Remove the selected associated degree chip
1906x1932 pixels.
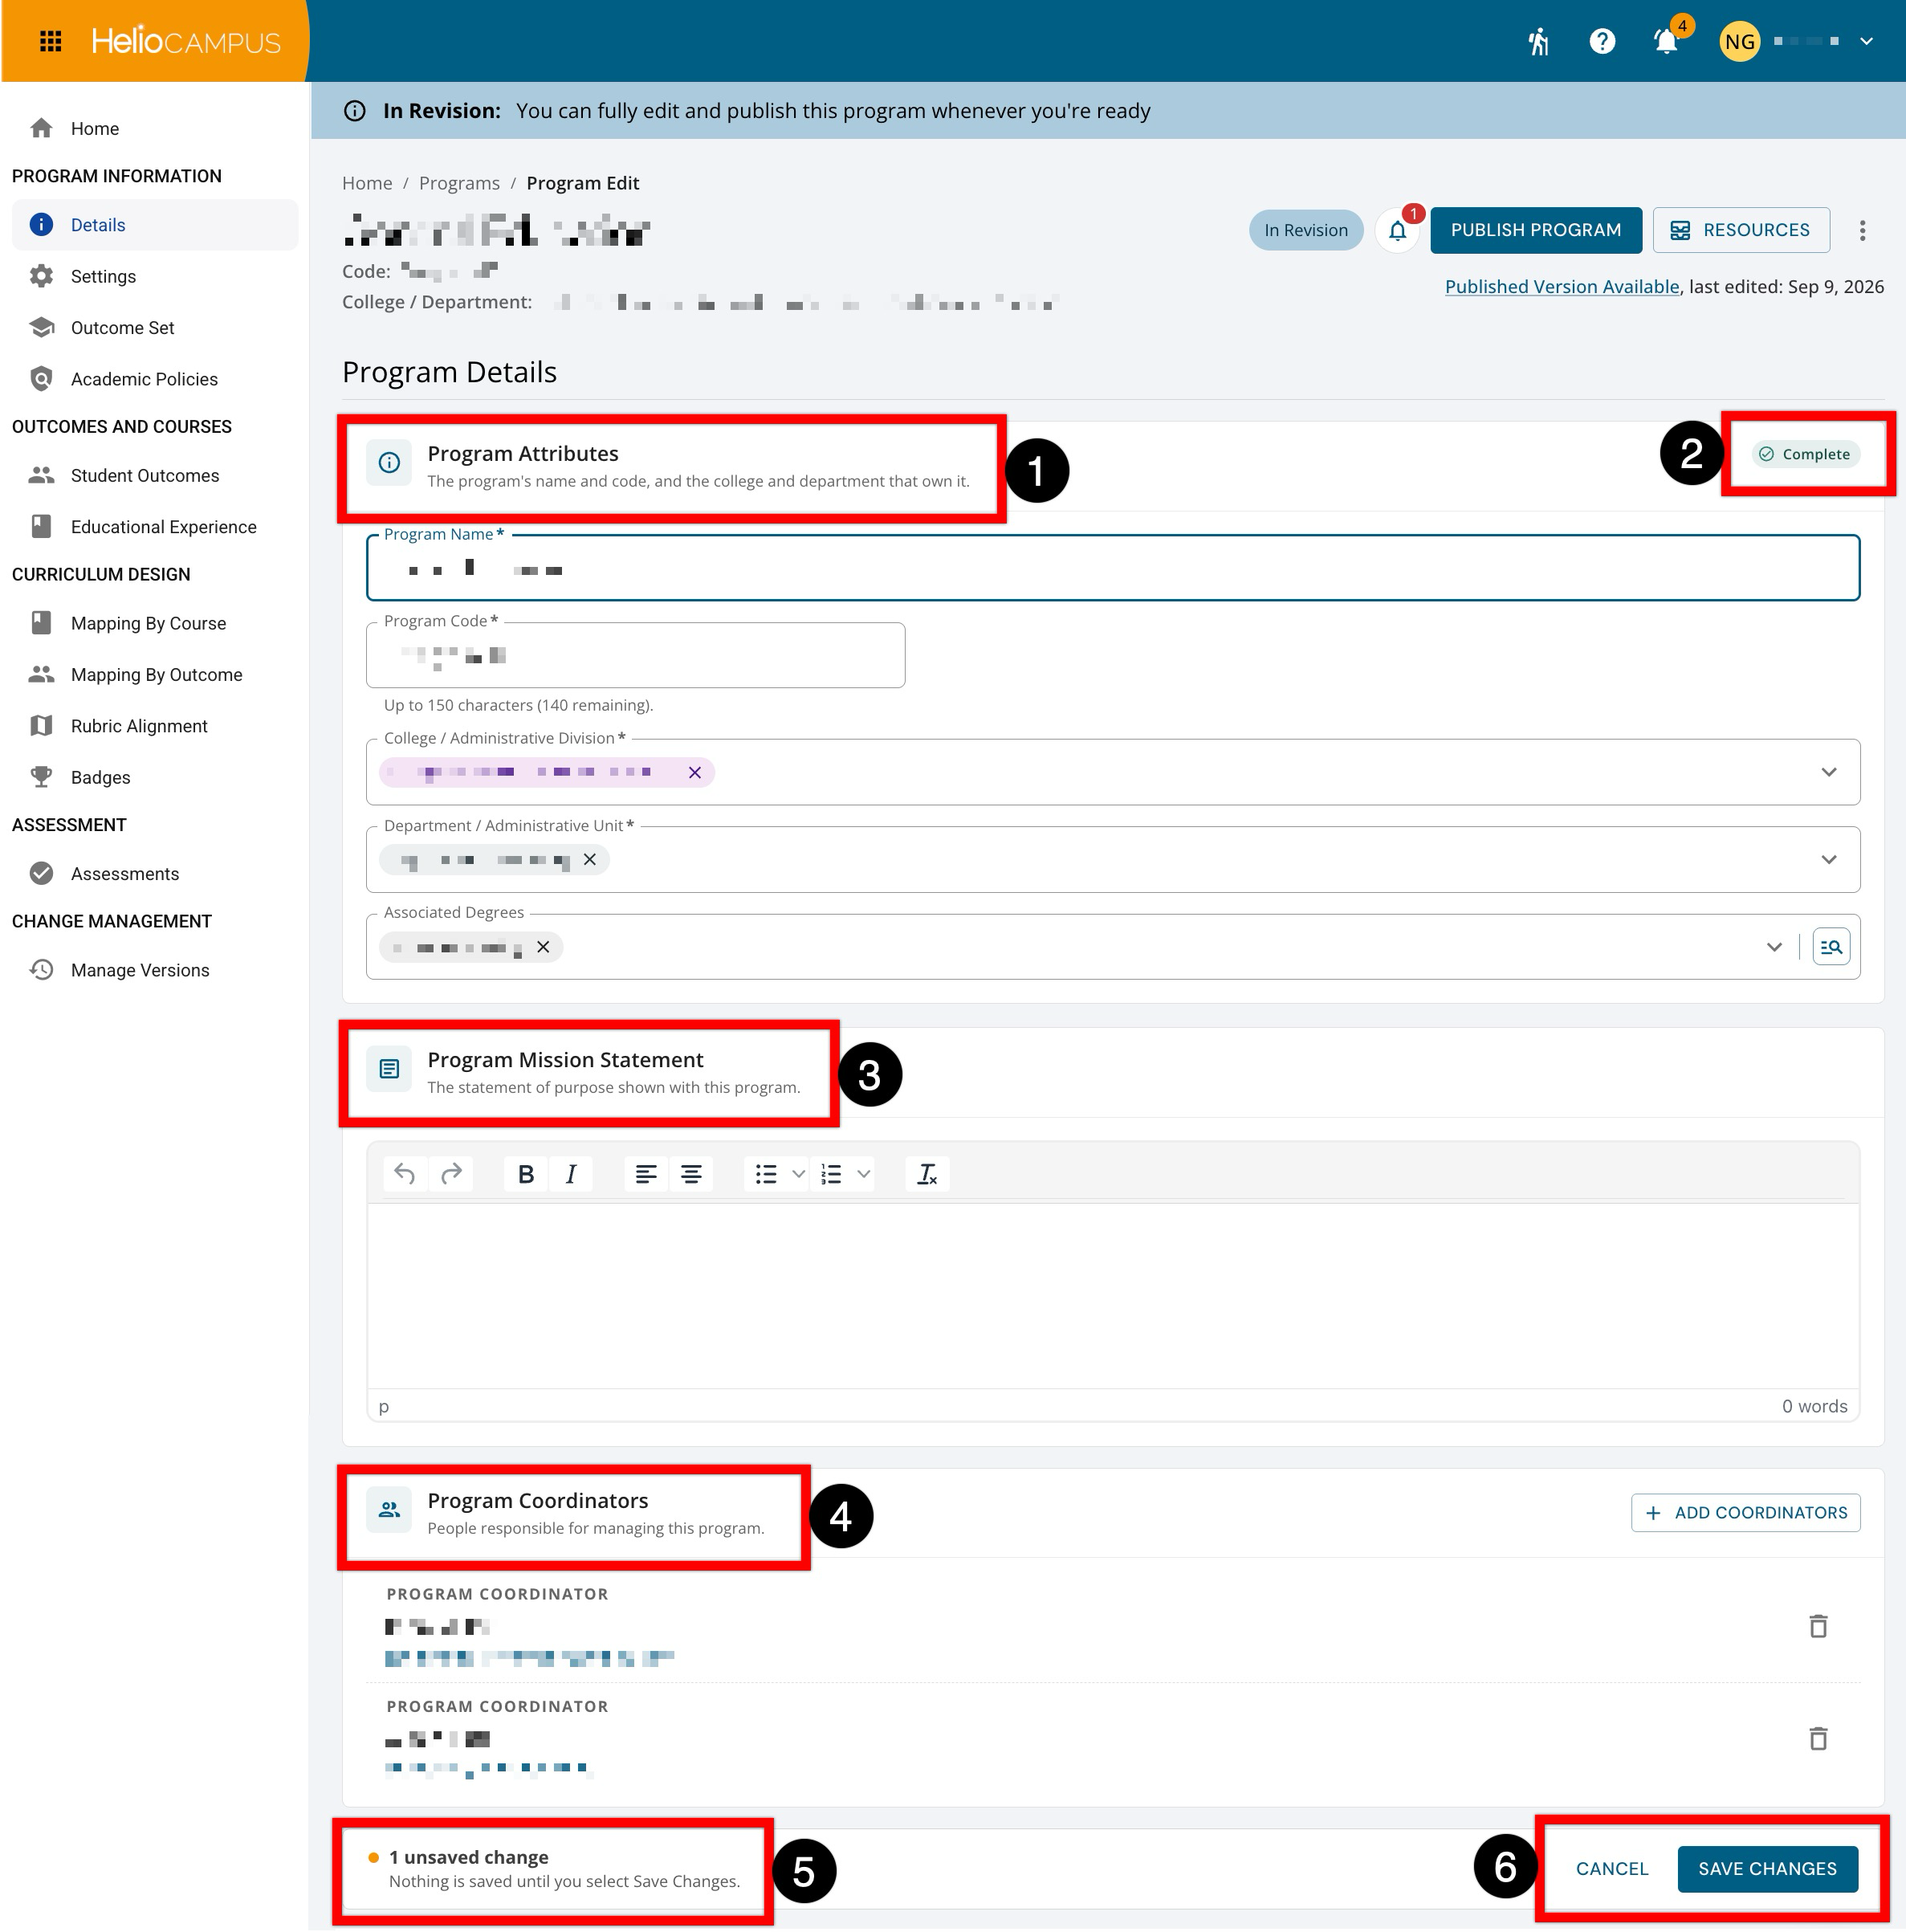coord(542,946)
